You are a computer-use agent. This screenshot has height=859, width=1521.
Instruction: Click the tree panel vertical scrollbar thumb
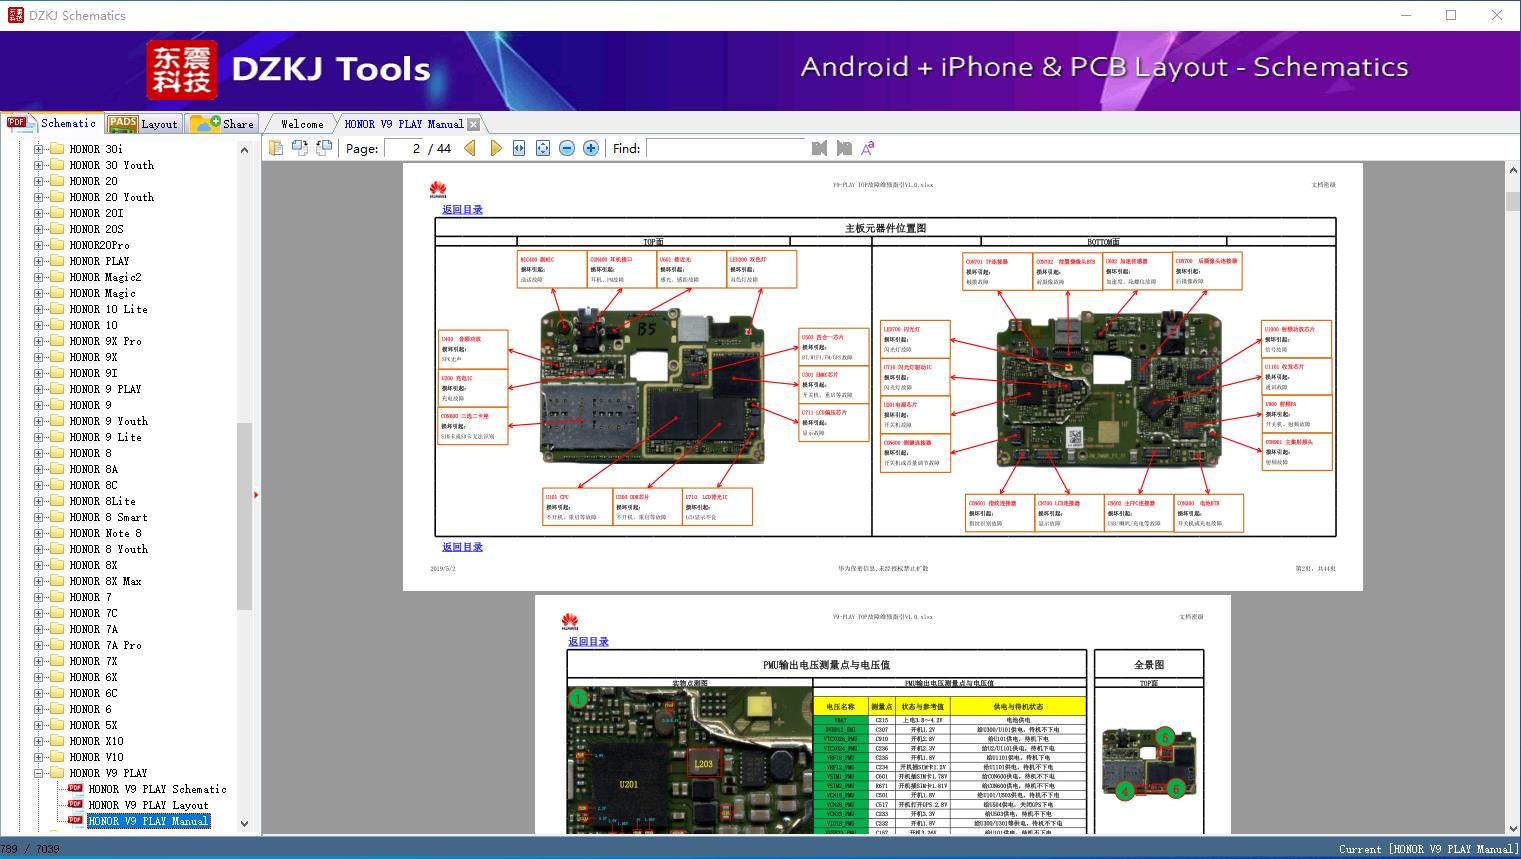(x=244, y=516)
